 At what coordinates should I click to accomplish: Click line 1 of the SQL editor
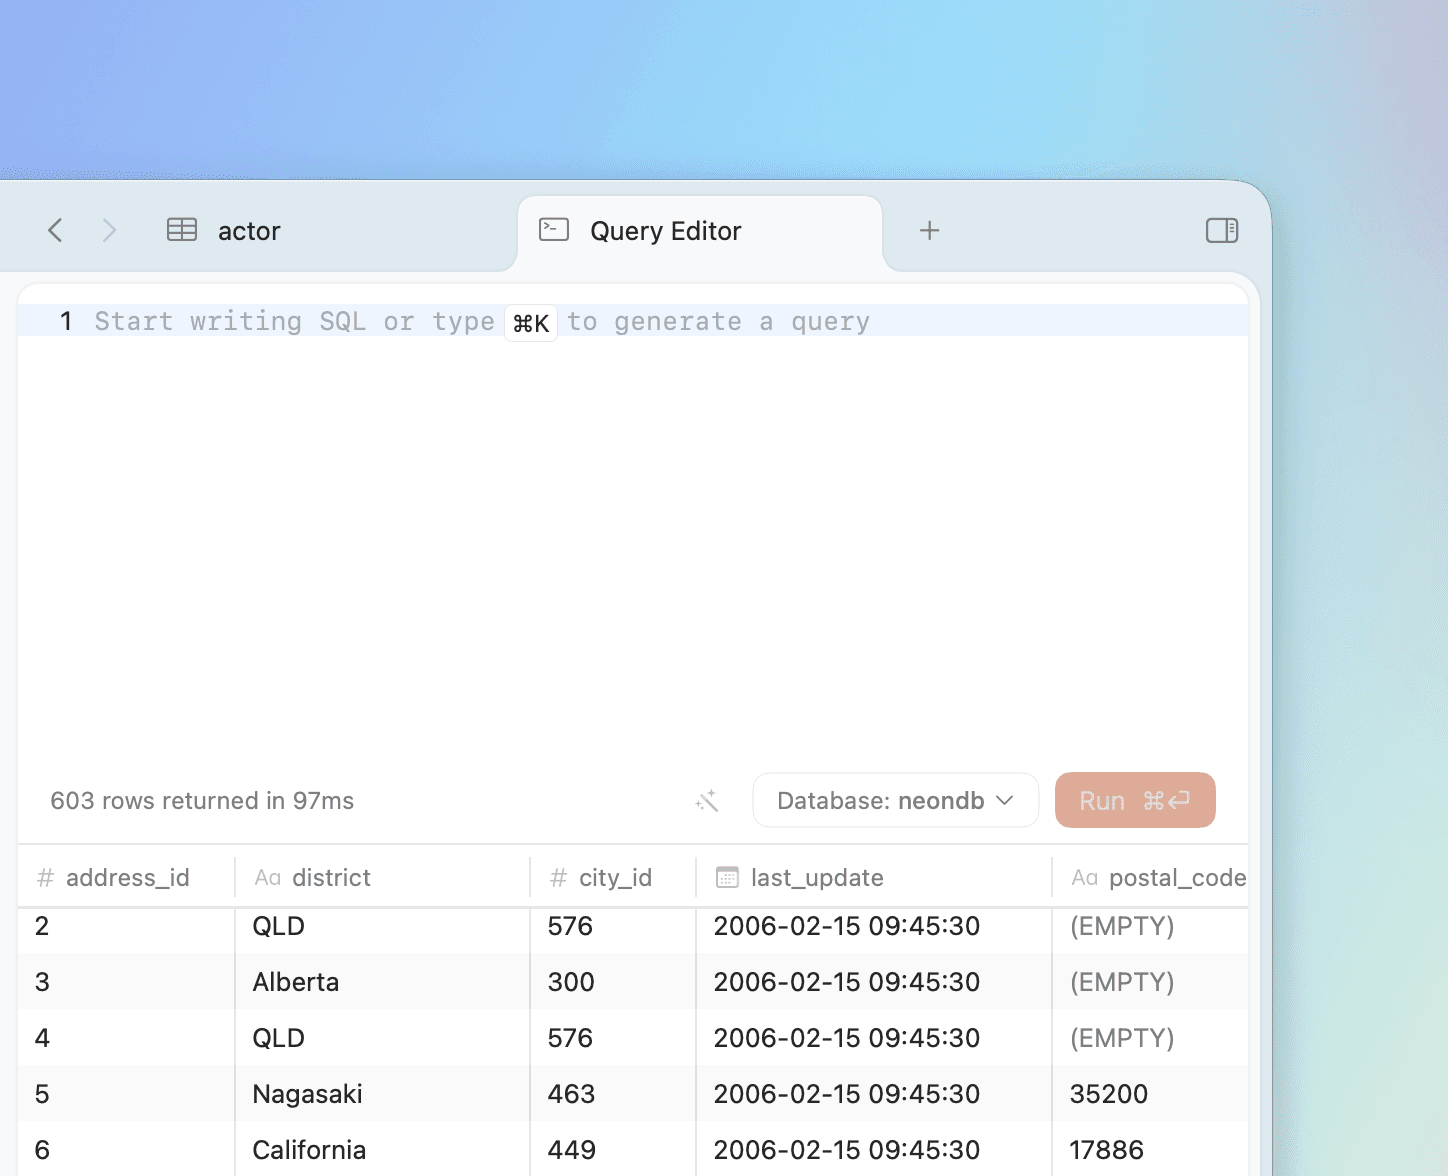click(x=400, y=320)
